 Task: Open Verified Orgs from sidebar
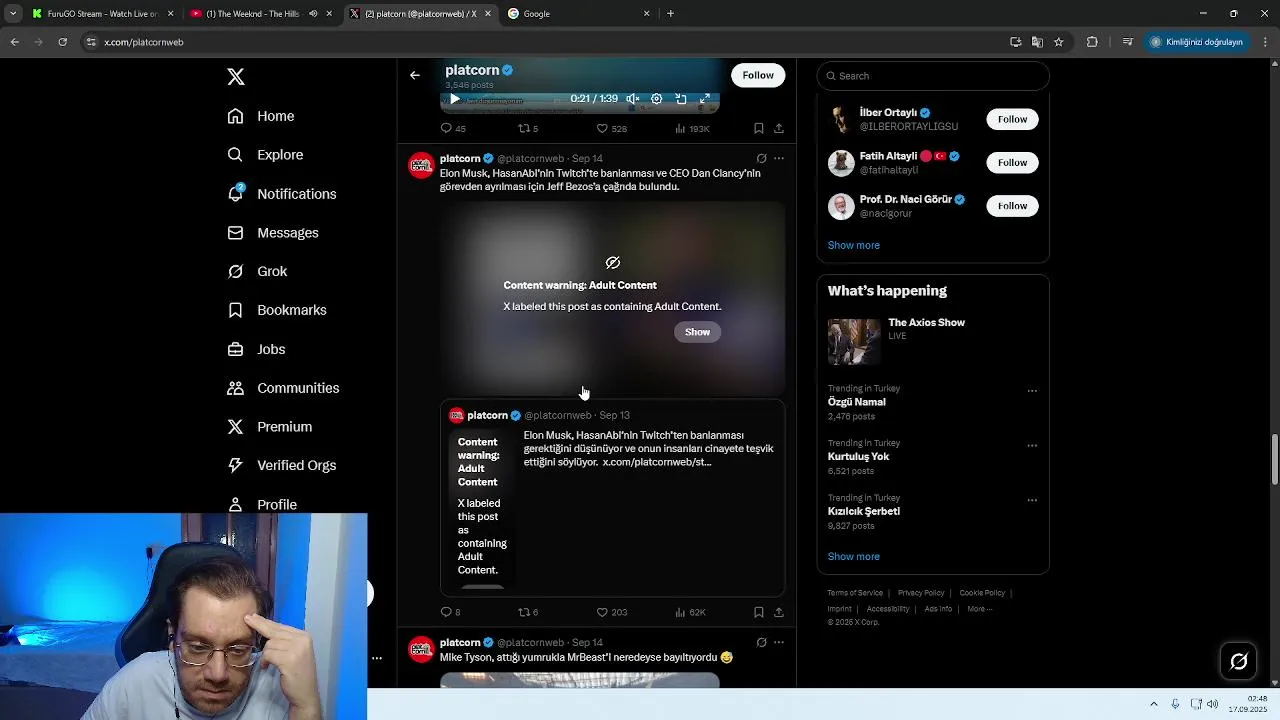(x=281, y=465)
